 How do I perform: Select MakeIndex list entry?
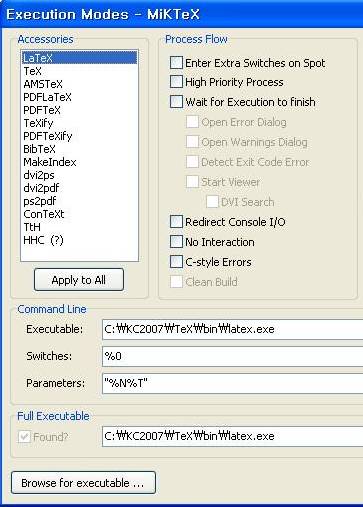click(x=79, y=162)
